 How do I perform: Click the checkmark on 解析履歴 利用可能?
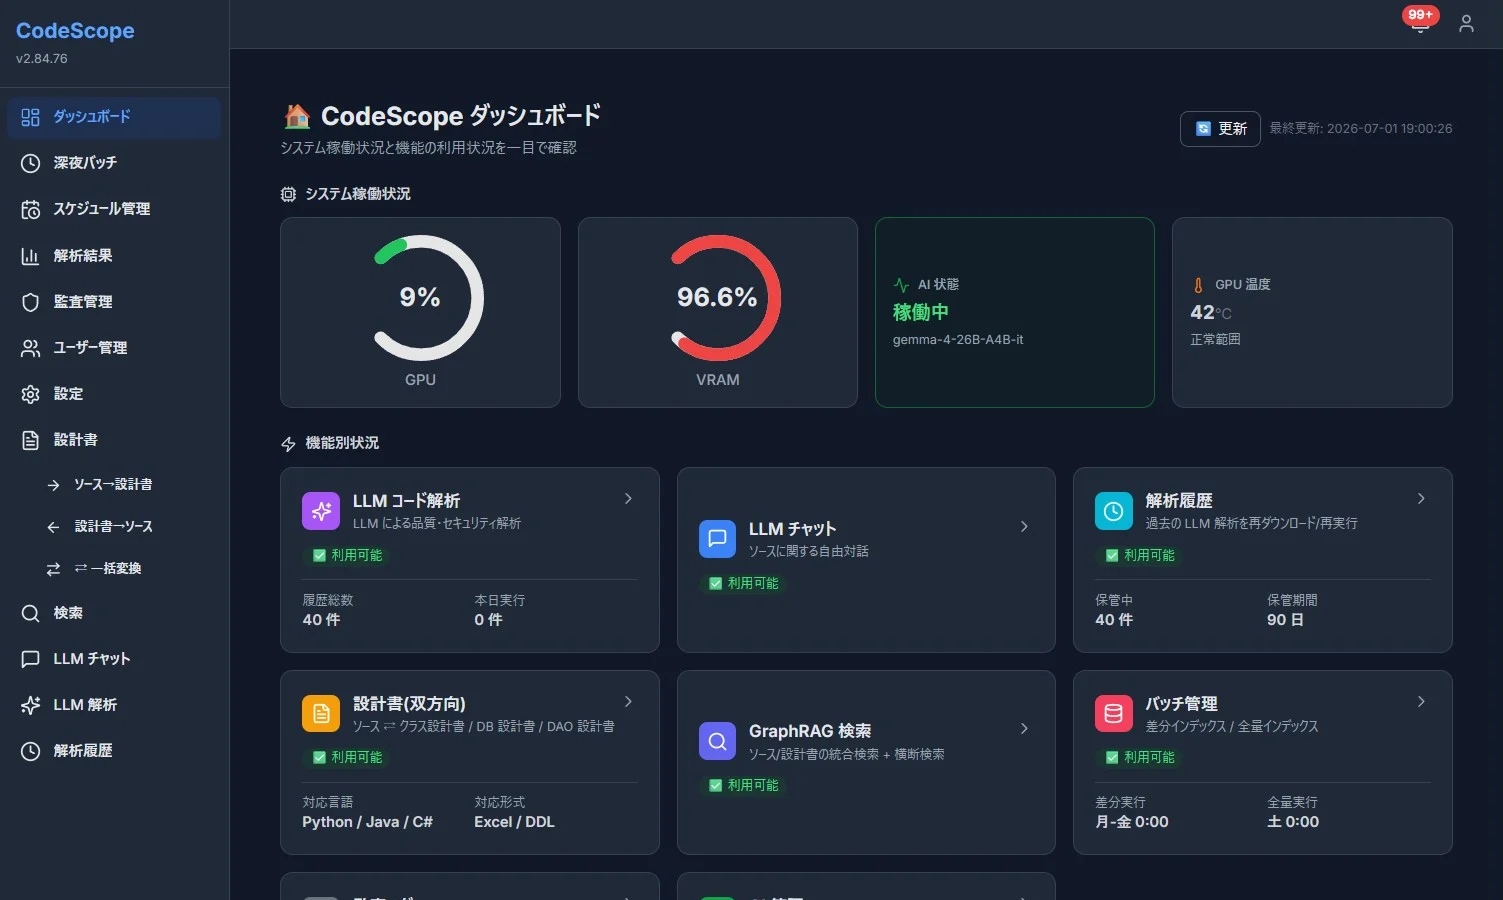(1112, 555)
